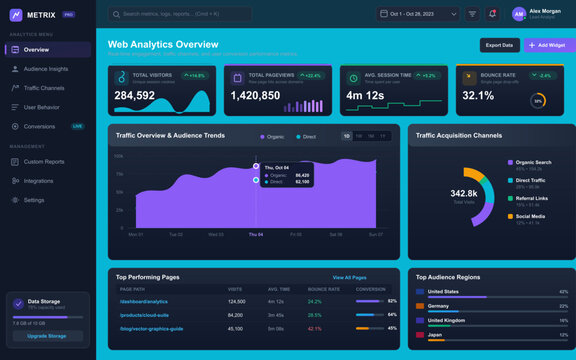Click the Custom Reports icon
This screenshot has width=576, height=360.
pyautogui.click(x=15, y=162)
